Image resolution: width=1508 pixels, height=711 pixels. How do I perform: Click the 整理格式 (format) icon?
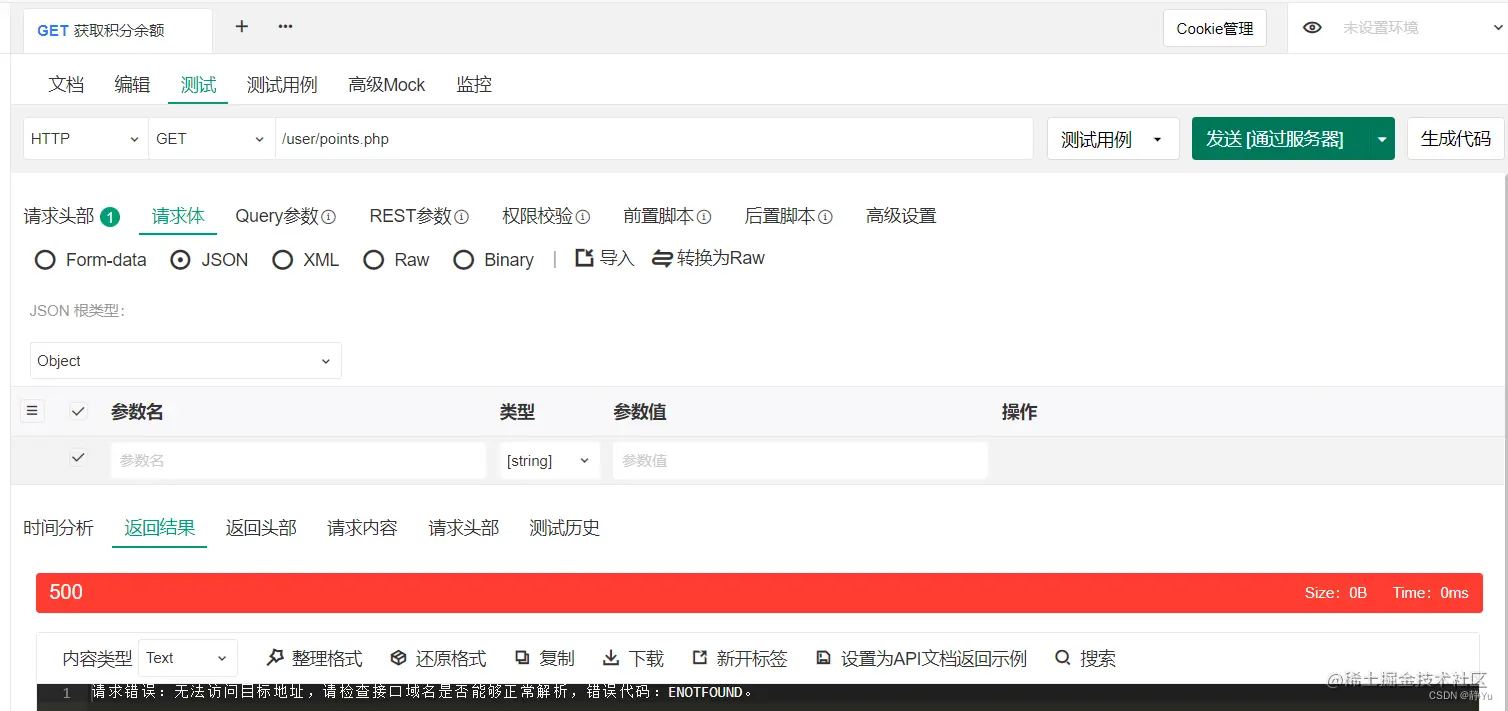tap(274, 657)
